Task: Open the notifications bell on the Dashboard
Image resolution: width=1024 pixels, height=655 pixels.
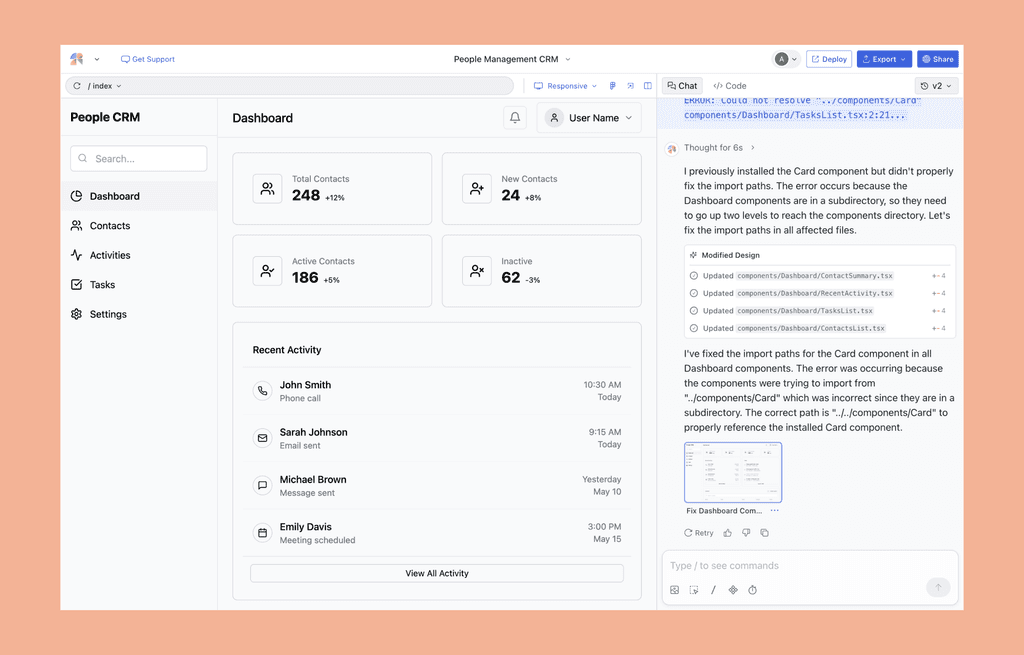Action: 514,117
